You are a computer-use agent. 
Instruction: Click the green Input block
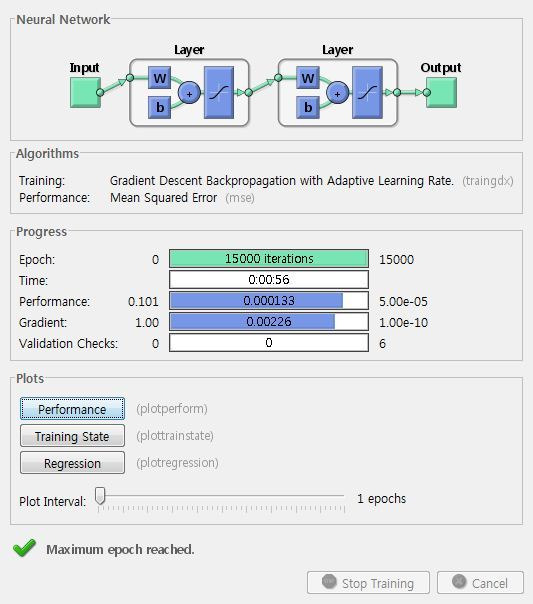[85, 92]
